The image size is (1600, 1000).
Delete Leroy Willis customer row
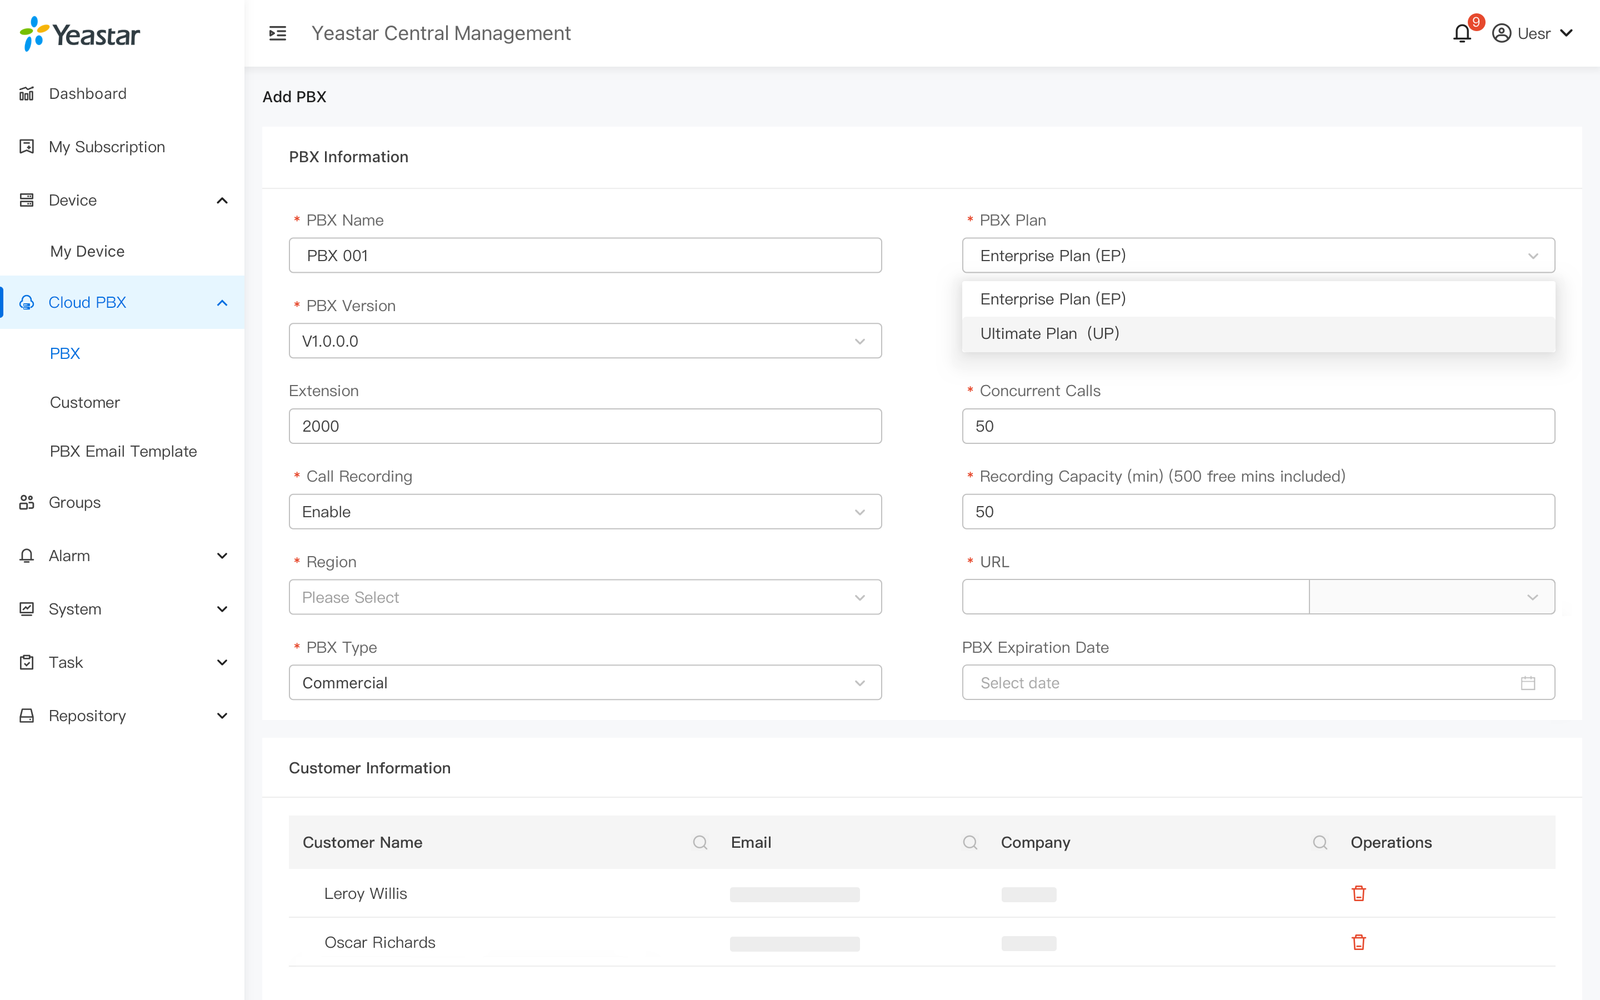1358,894
